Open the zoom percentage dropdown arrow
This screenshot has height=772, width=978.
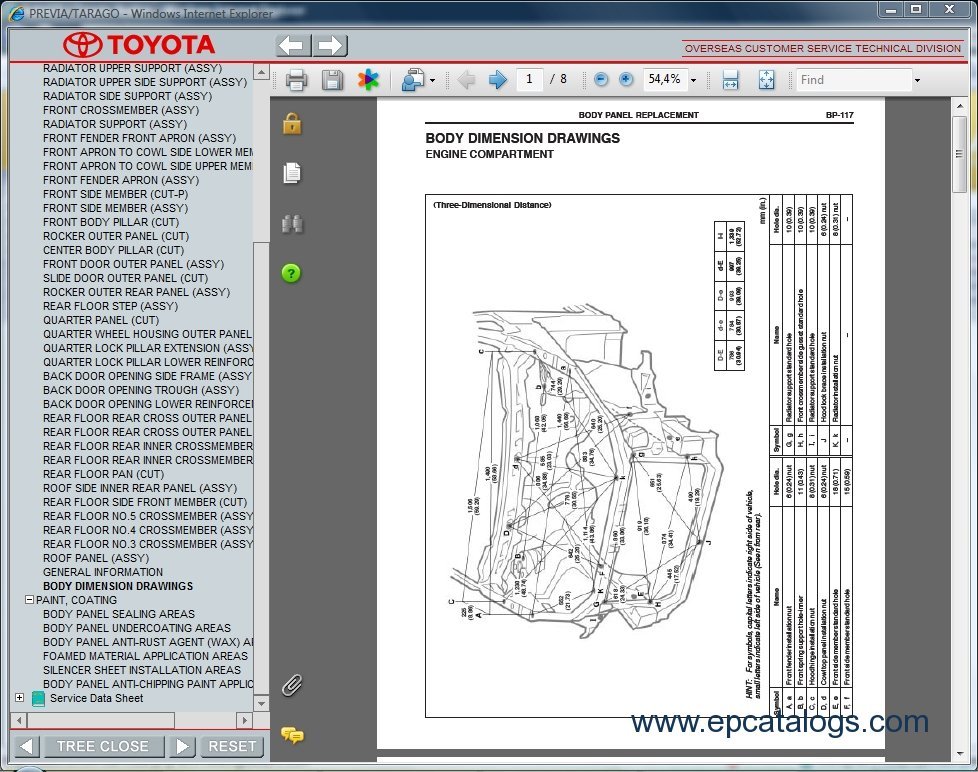pyautogui.click(x=693, y=80)
